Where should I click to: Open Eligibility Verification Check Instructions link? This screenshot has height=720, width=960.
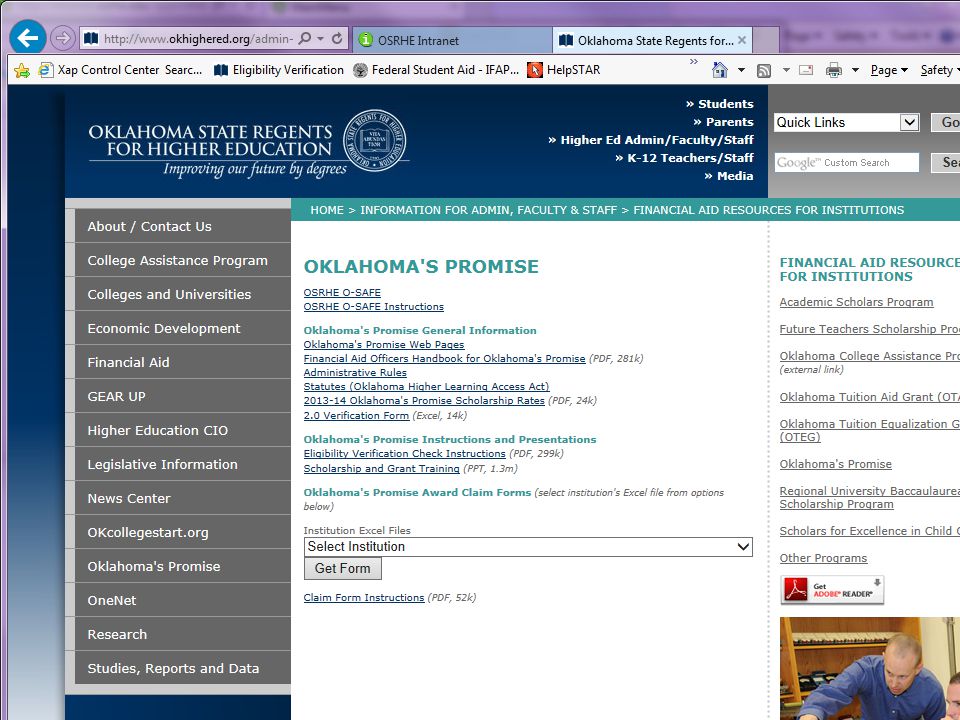405,454
